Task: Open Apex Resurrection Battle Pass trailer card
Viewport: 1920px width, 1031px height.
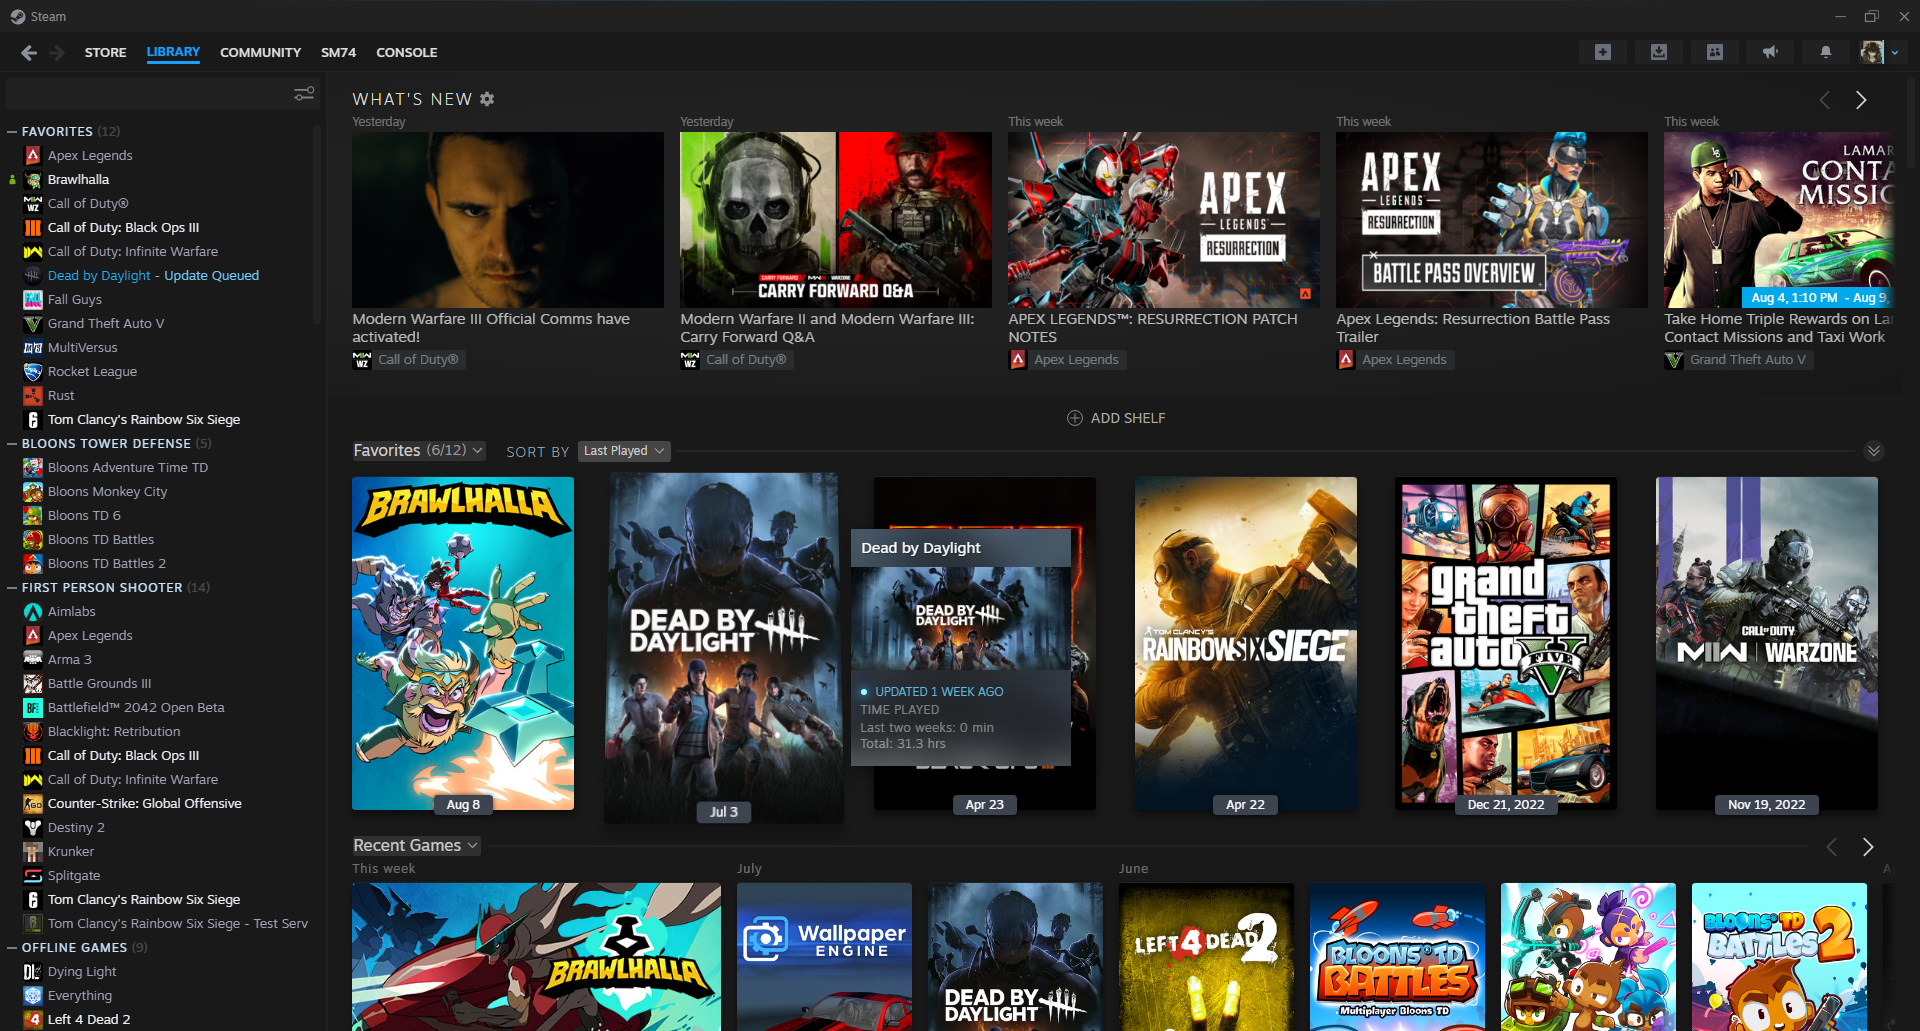Action: coord(1492,220)
